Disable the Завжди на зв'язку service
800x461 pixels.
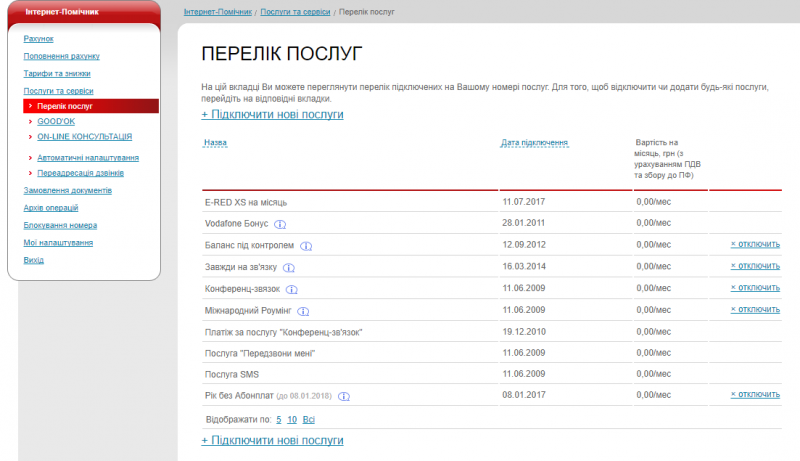[x=755, y=266]
